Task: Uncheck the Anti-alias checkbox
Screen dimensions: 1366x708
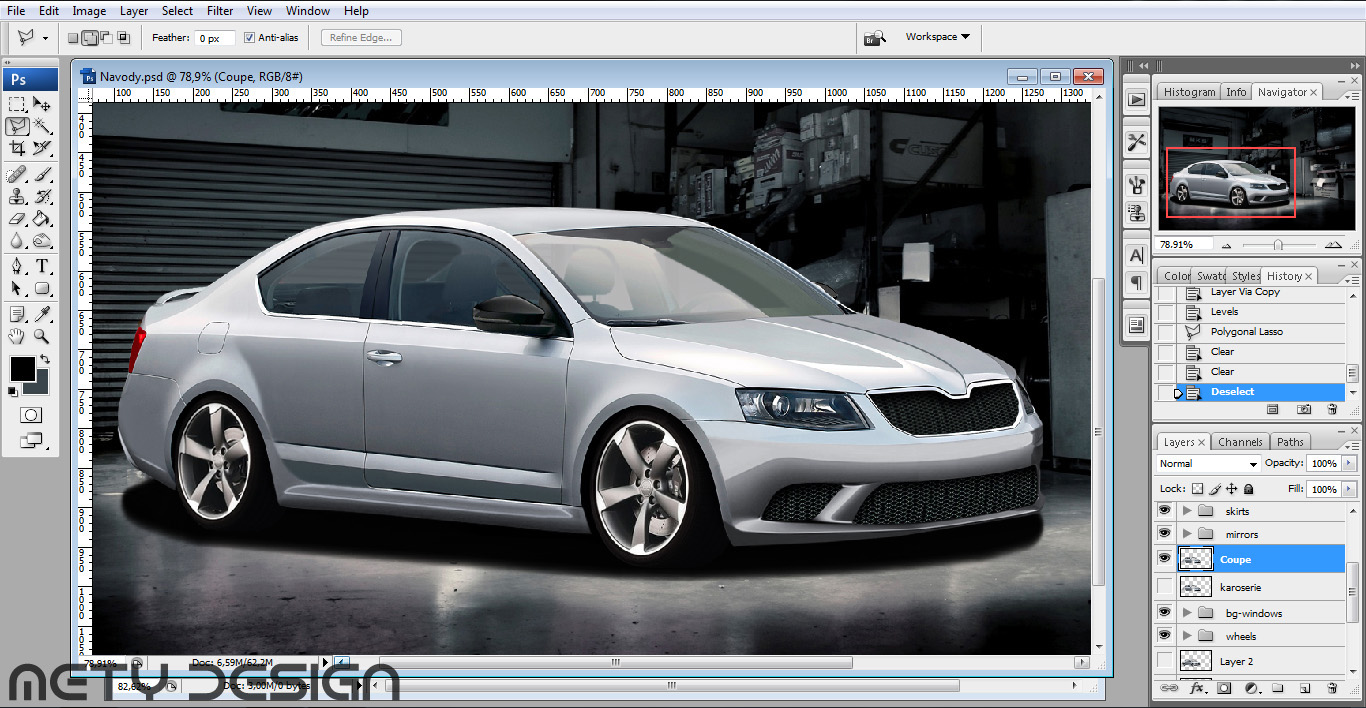Action: pyautogui.click(x=249, y=38)
